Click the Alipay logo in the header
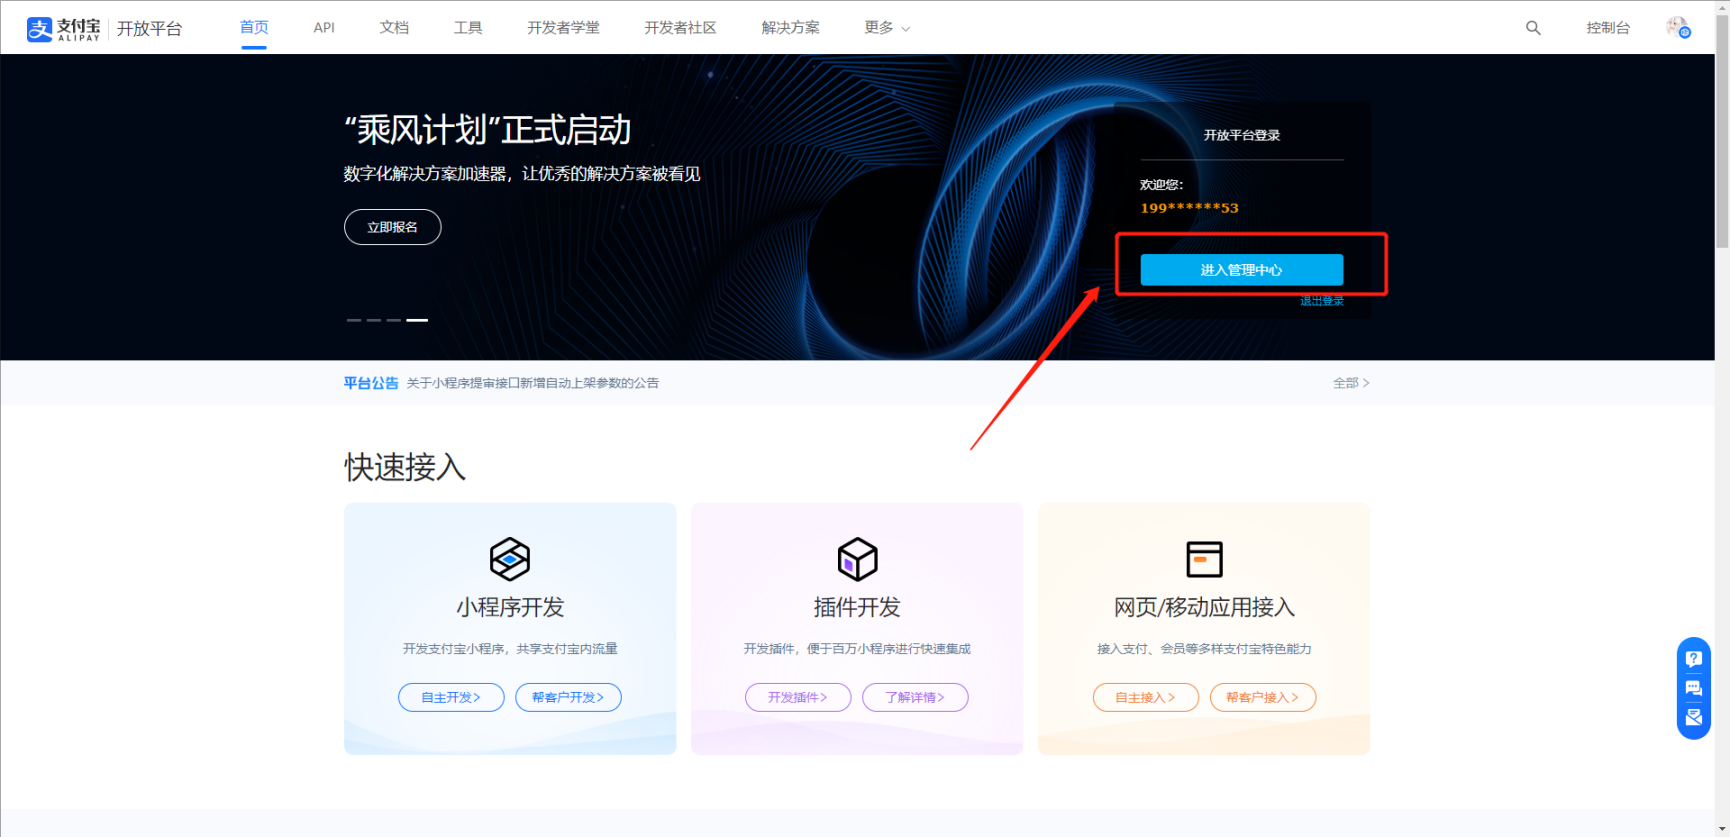 pos(64,29)
